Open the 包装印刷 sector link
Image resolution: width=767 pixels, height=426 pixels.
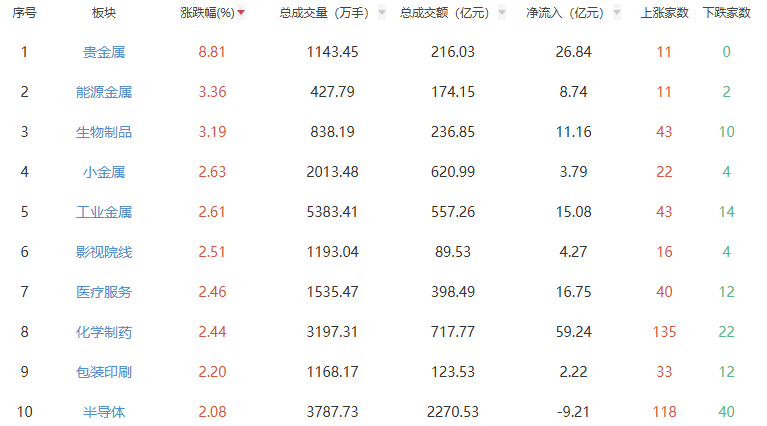[104, 372]
